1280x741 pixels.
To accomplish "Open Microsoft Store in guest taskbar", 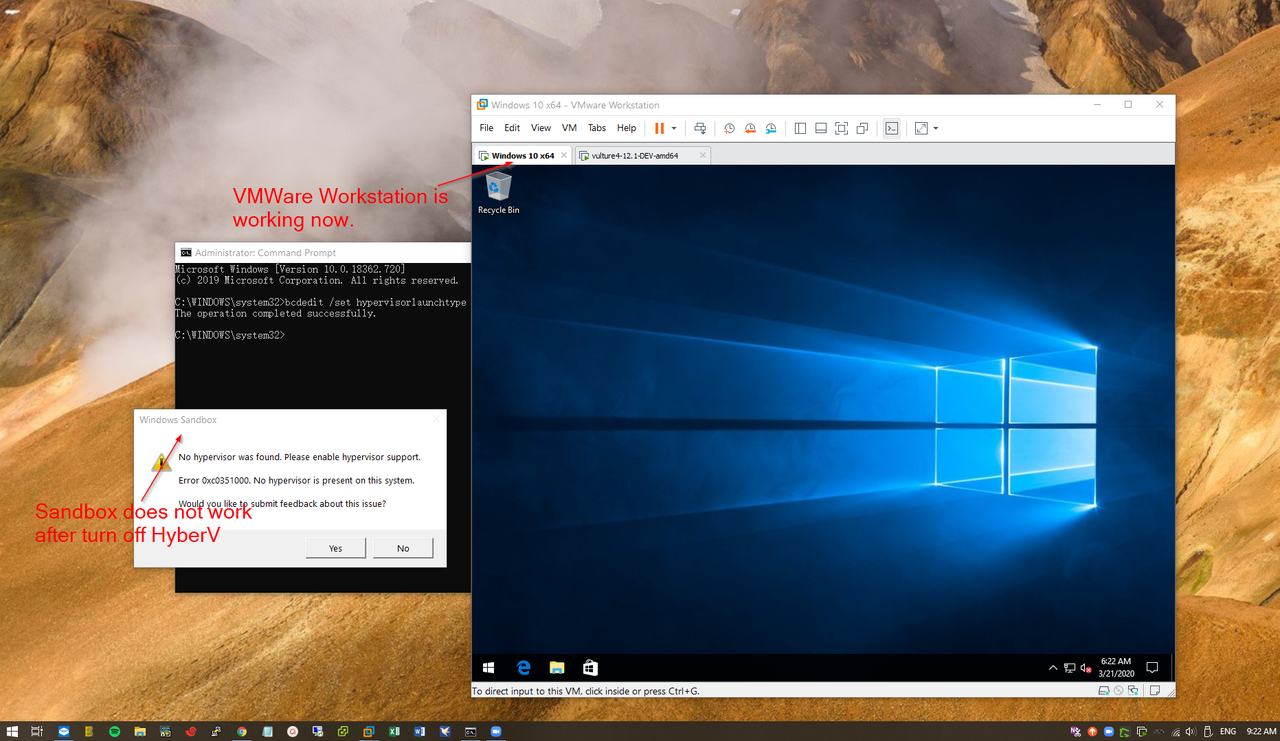I will coord(590,667).
